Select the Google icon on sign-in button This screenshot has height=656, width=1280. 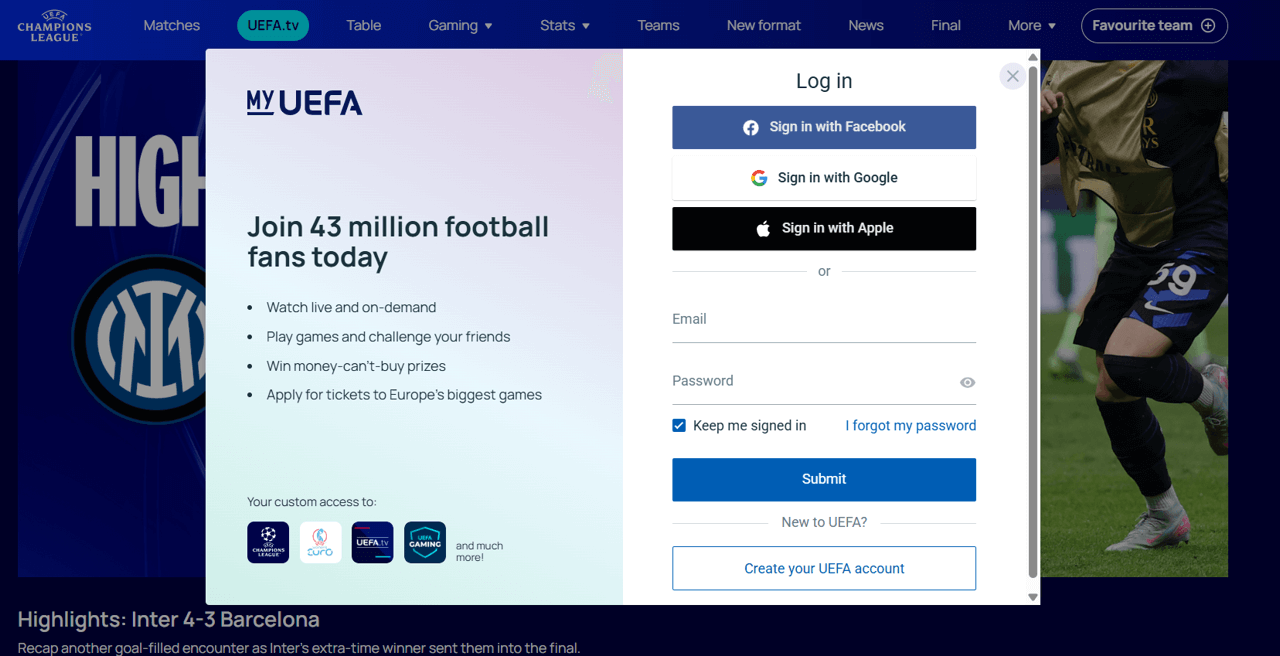click(x=759, y=178)
